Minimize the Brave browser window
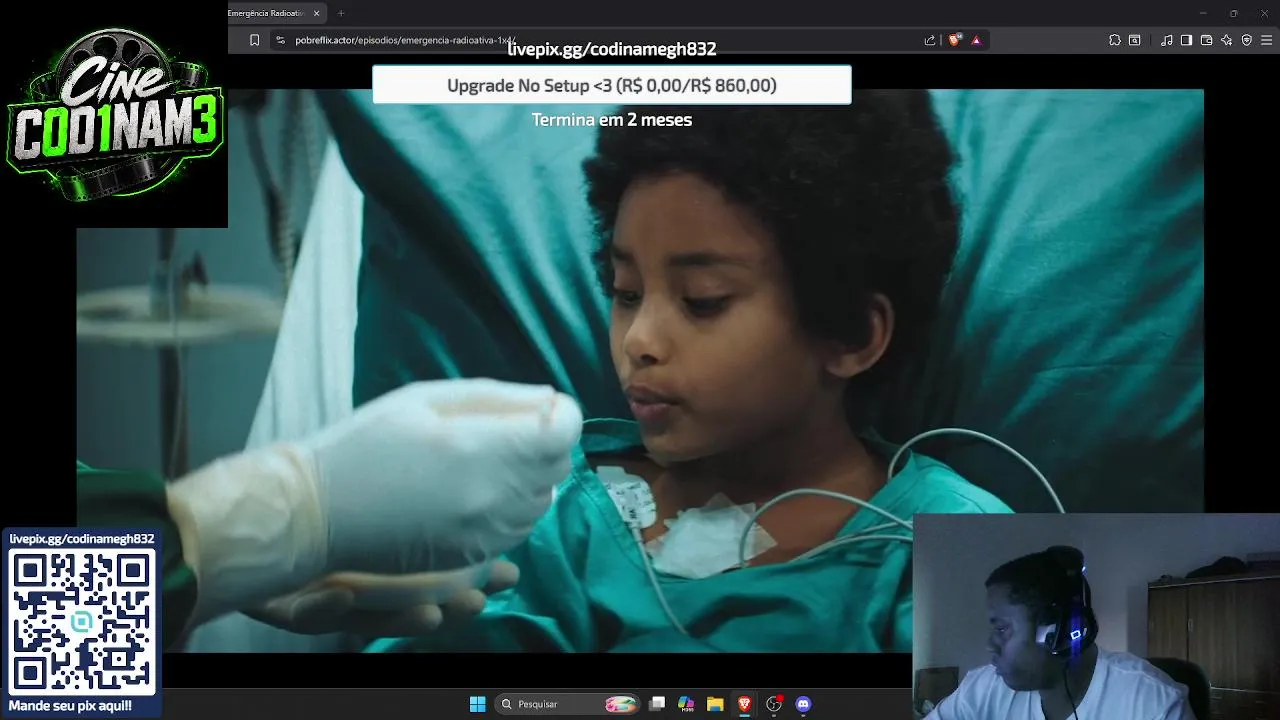1280x720 pixels. (x=1203, y=13)
